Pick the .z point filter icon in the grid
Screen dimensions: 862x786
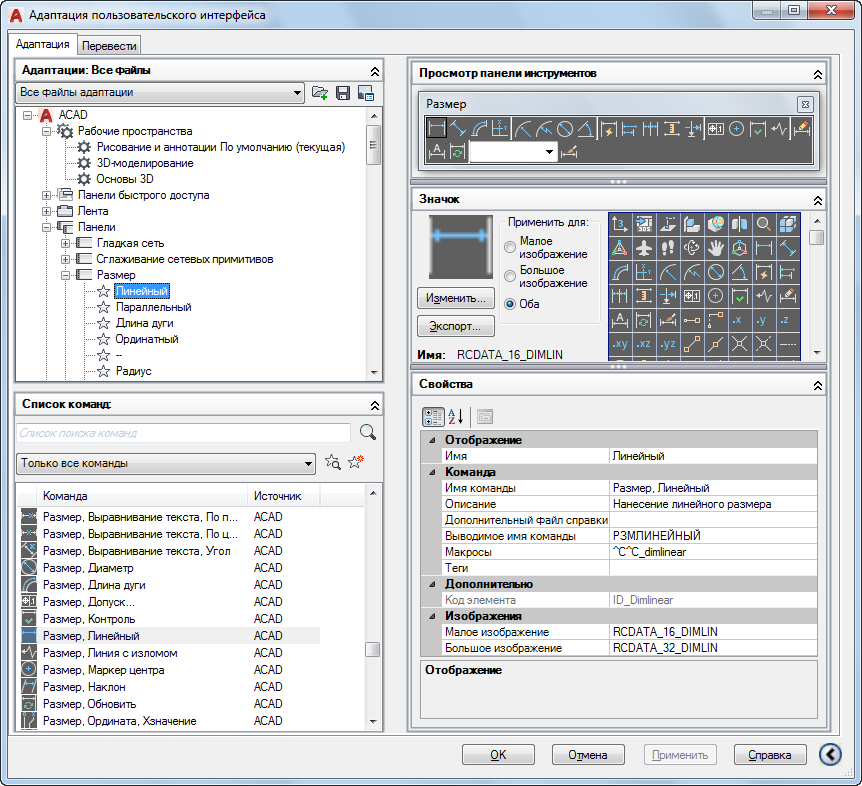point(785,320)
